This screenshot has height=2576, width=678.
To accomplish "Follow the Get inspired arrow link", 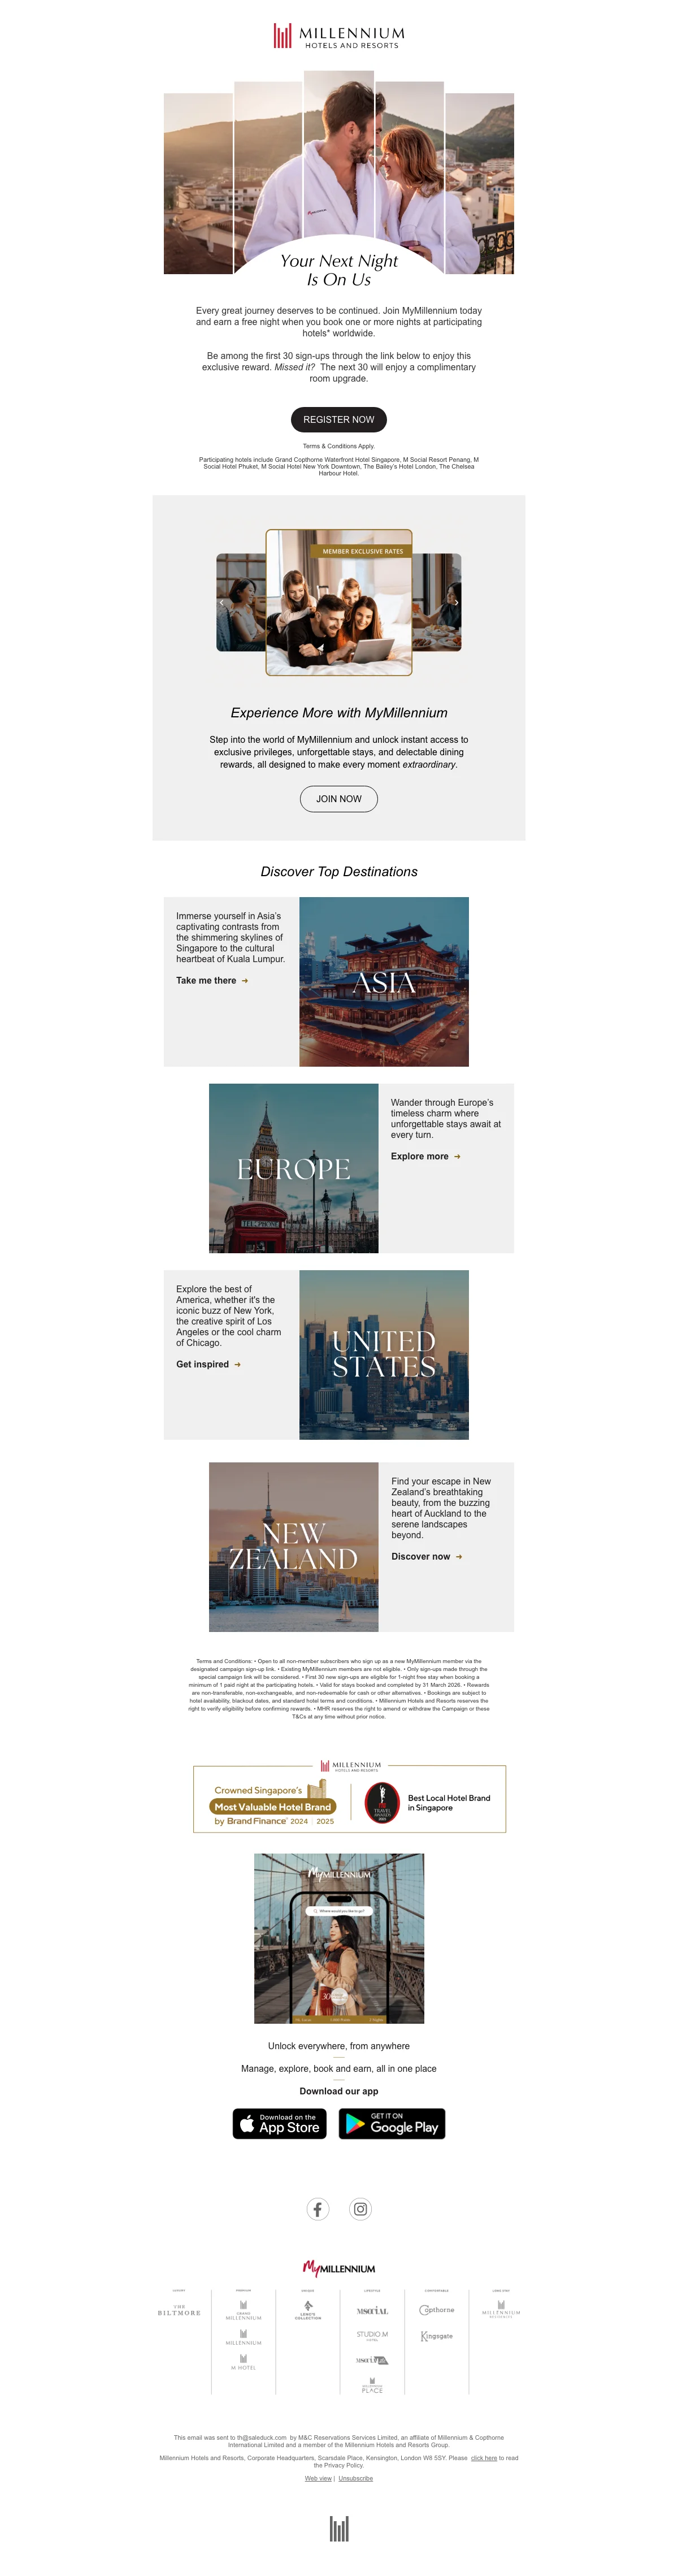I will pos(208,1365).
